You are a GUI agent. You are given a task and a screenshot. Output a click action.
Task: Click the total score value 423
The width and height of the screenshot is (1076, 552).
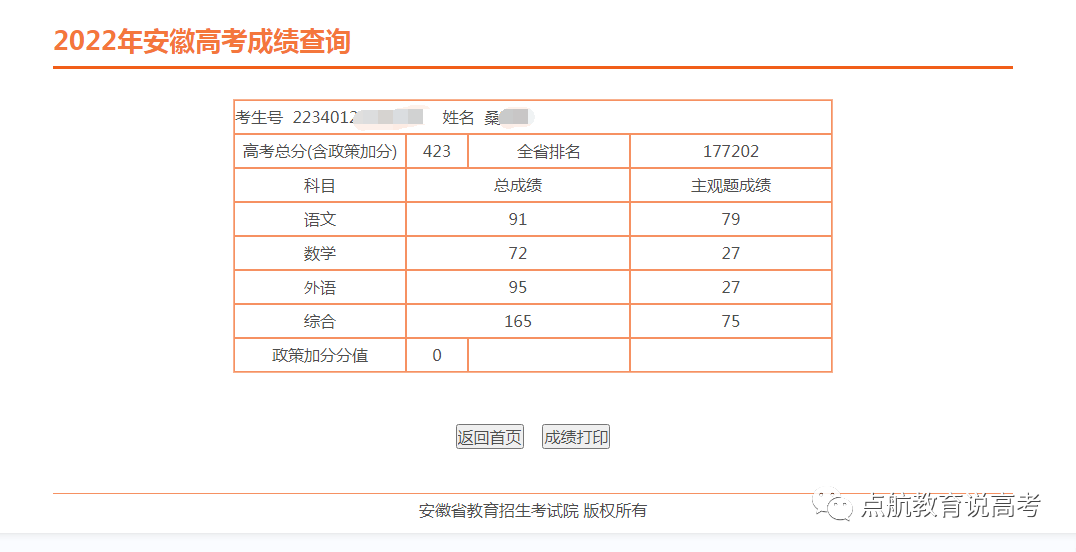(x=437, y=151)
